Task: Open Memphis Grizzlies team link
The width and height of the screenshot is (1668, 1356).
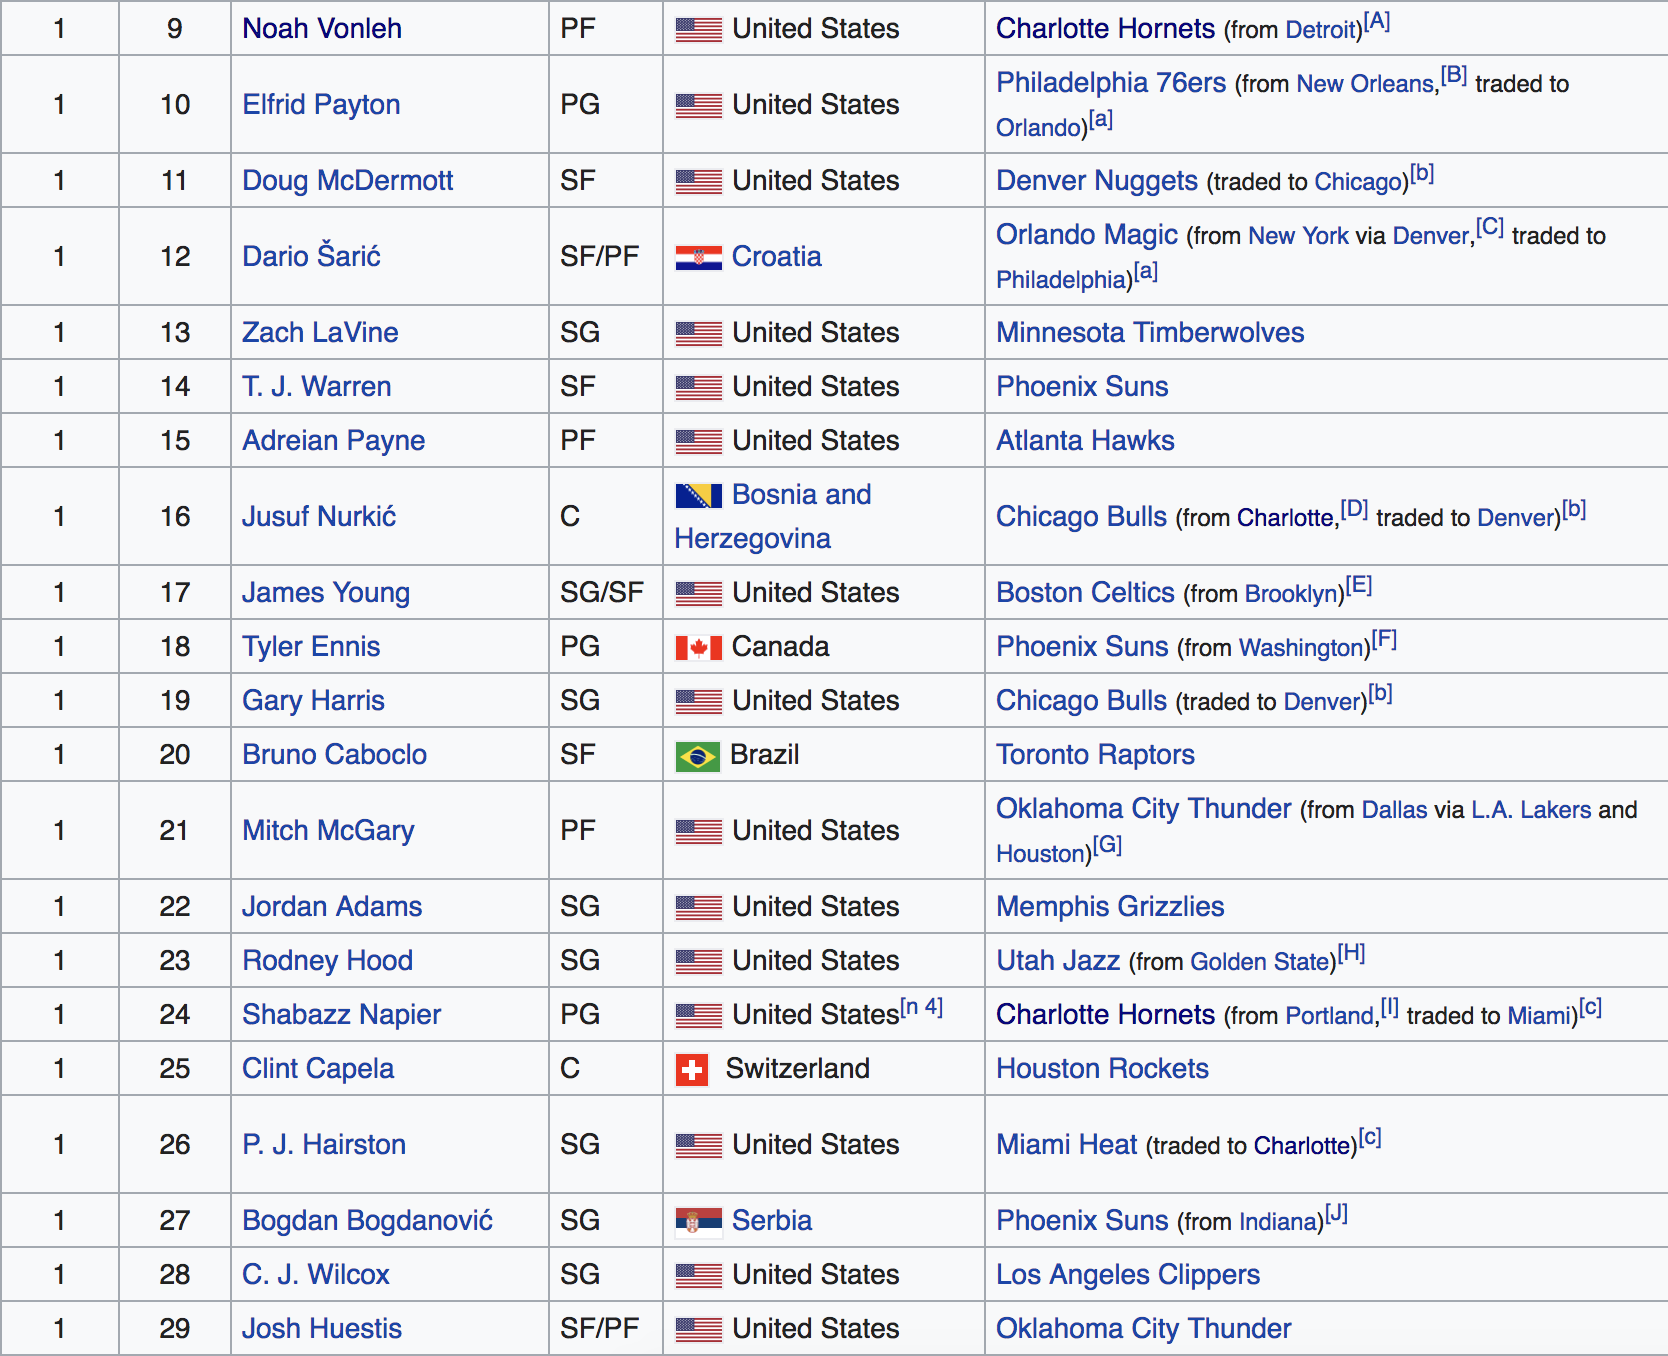Action: pos(1110,906)
